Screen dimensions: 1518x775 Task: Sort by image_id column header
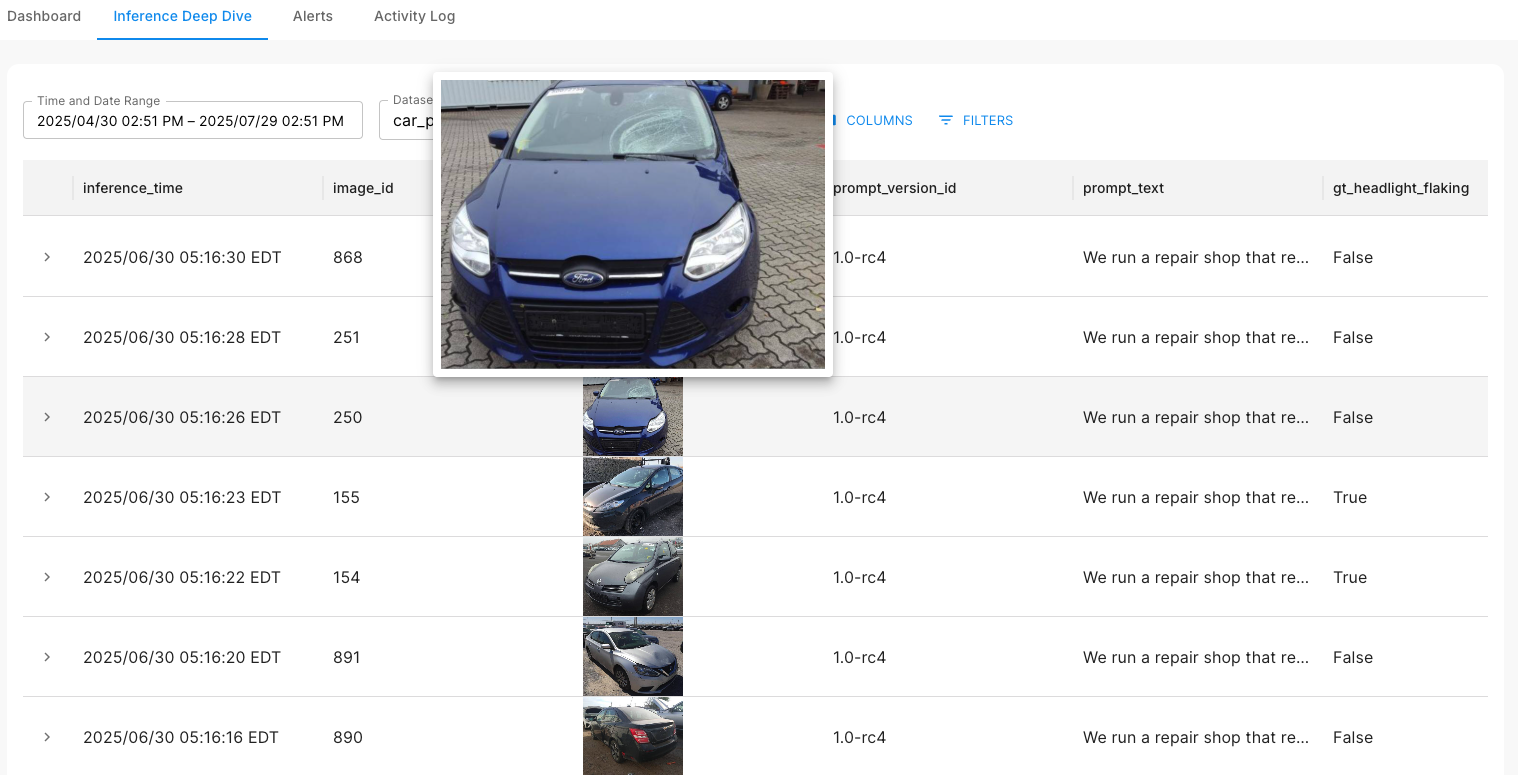coord(363,188)
